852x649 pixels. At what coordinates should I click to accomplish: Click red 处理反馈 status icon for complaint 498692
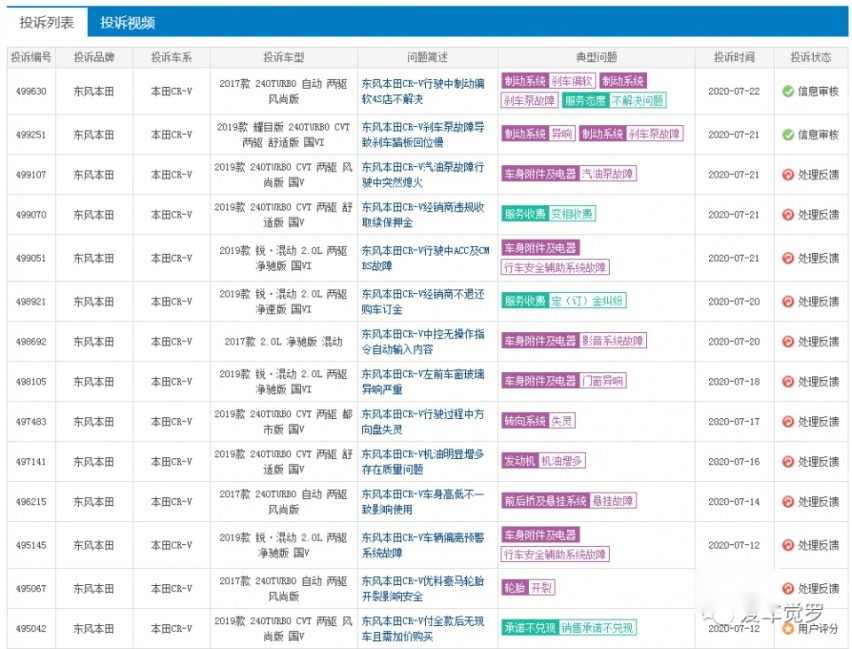788,342
